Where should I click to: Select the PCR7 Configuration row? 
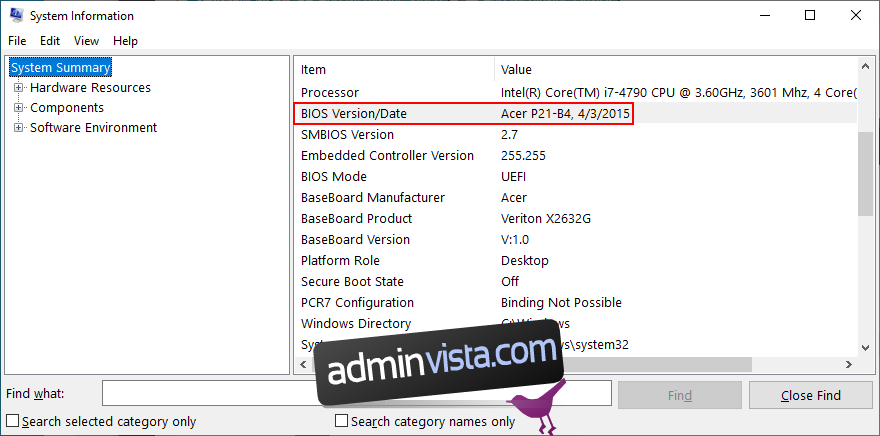(x=576, y=303)
